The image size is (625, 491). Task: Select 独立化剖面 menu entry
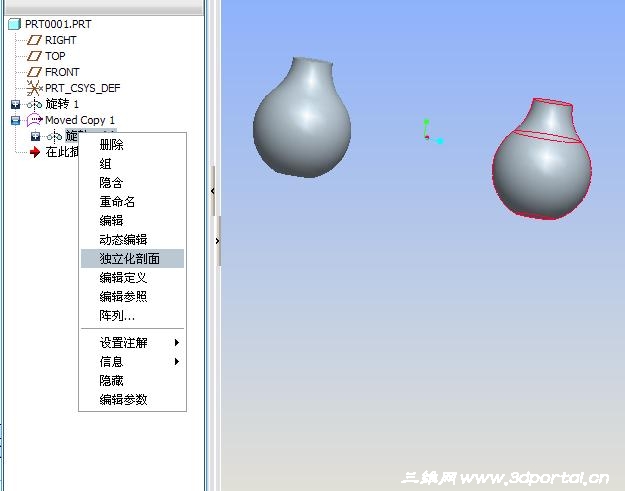click(132, 259)
